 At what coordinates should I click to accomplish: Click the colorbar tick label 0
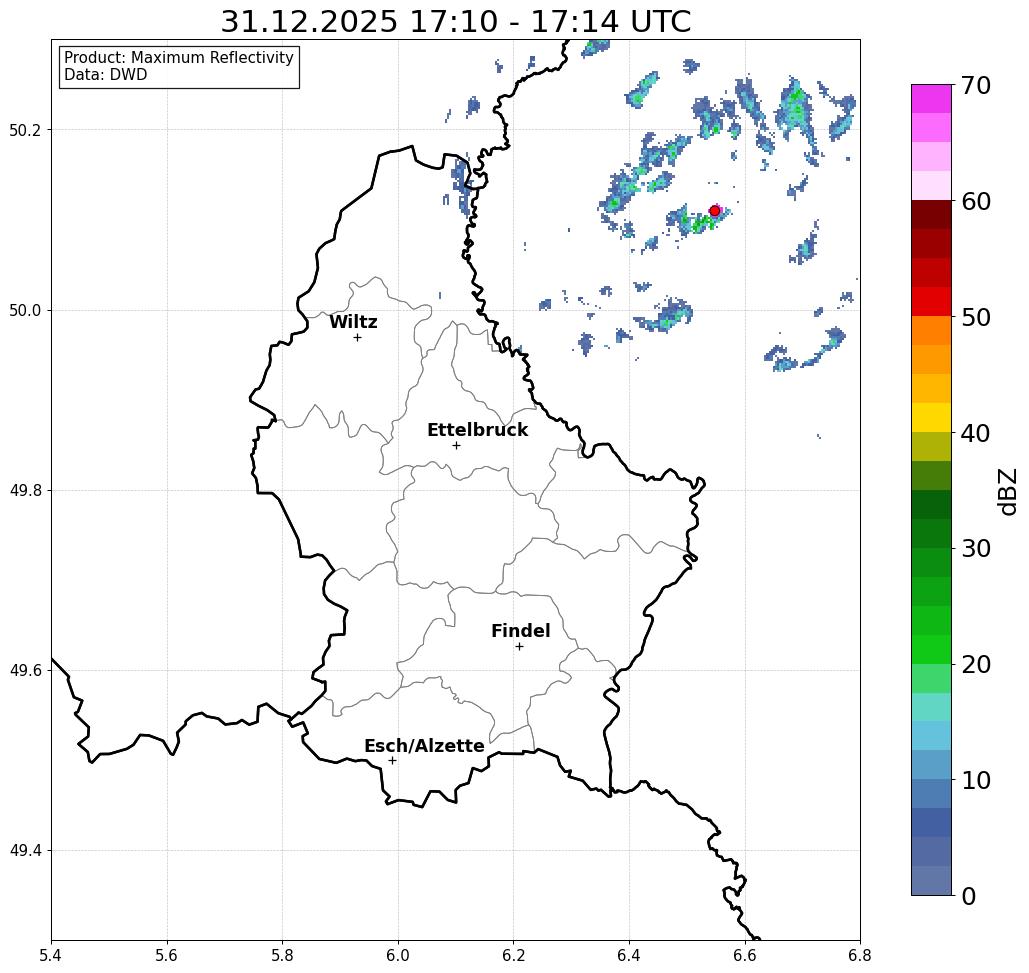(969, 896)
